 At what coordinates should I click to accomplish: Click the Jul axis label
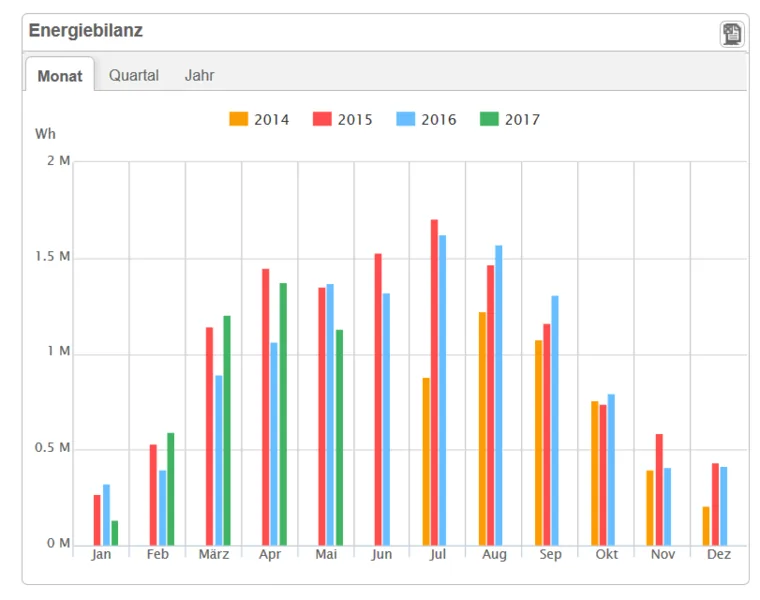[438, 554]
